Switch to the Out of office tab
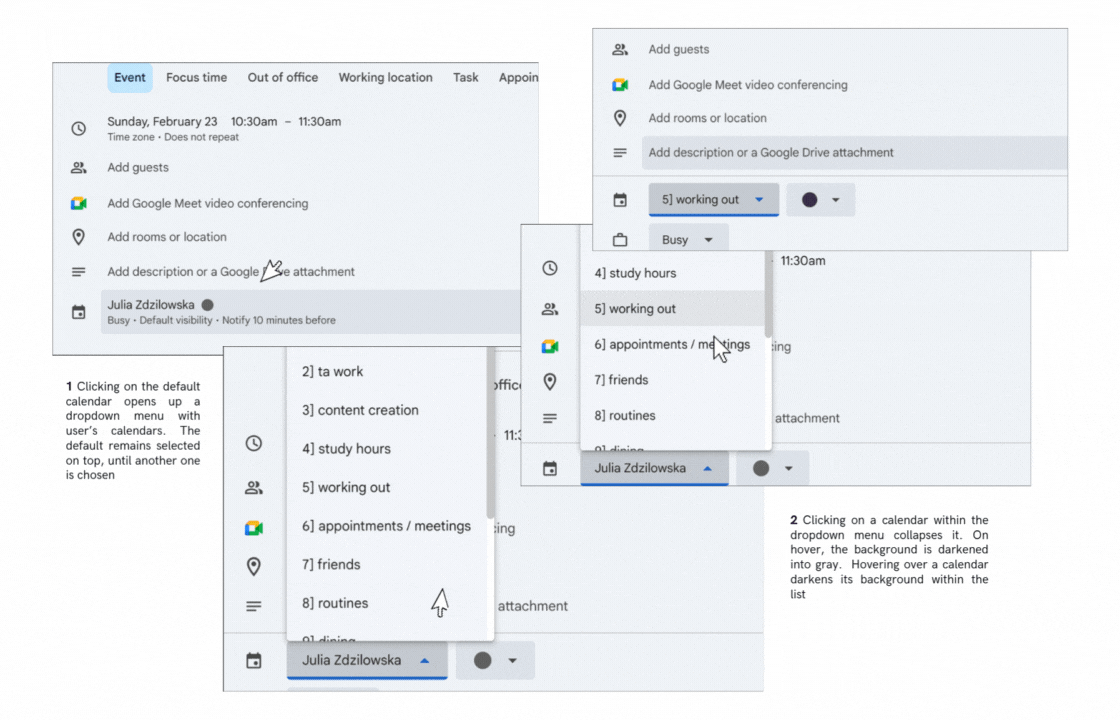This screenshot has width=1120, height=720. coord(282,77)
